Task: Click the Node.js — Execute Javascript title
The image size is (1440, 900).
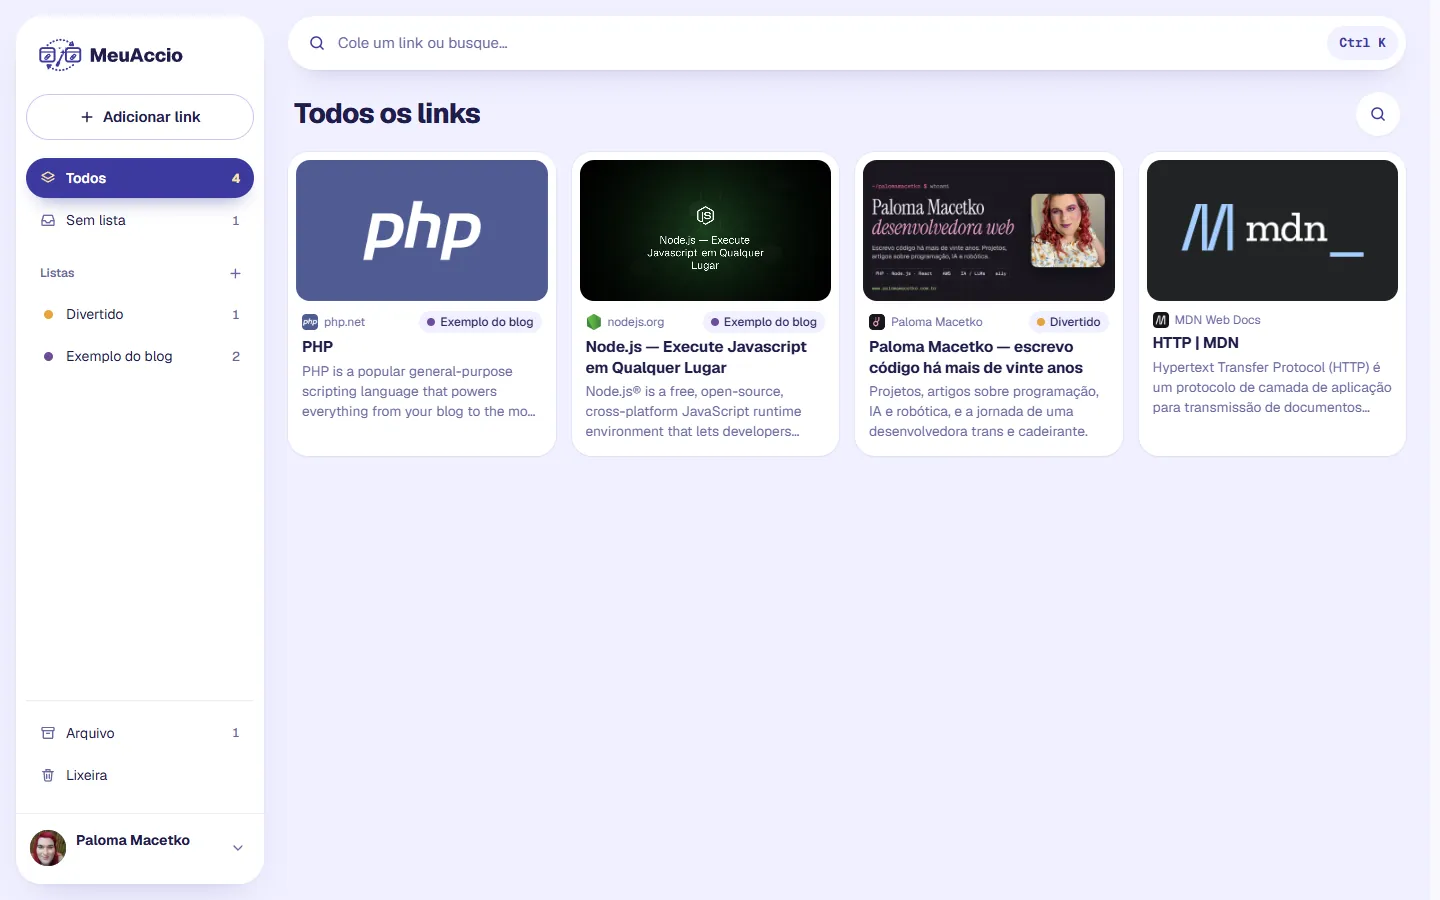Action: point(696,357)
